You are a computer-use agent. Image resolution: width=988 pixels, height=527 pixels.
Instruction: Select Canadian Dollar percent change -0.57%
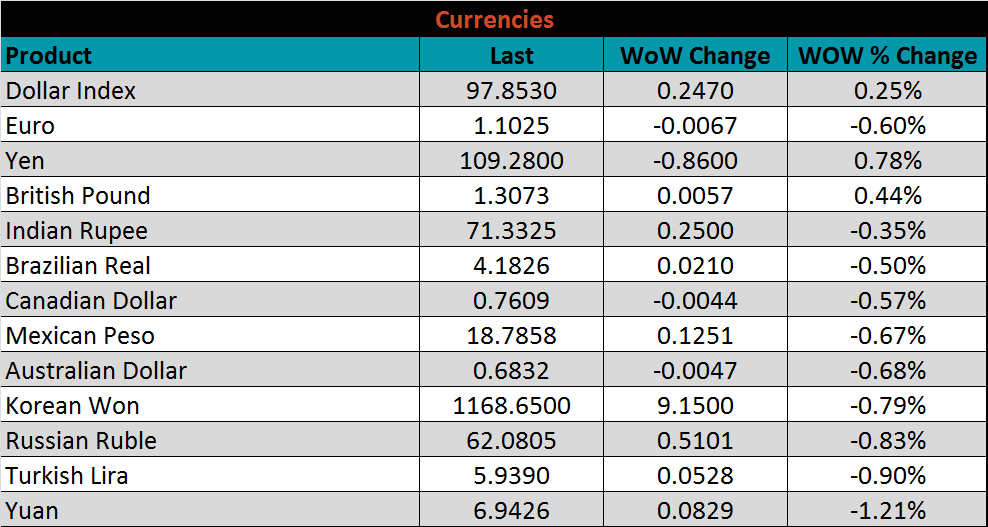coord(888,301)
